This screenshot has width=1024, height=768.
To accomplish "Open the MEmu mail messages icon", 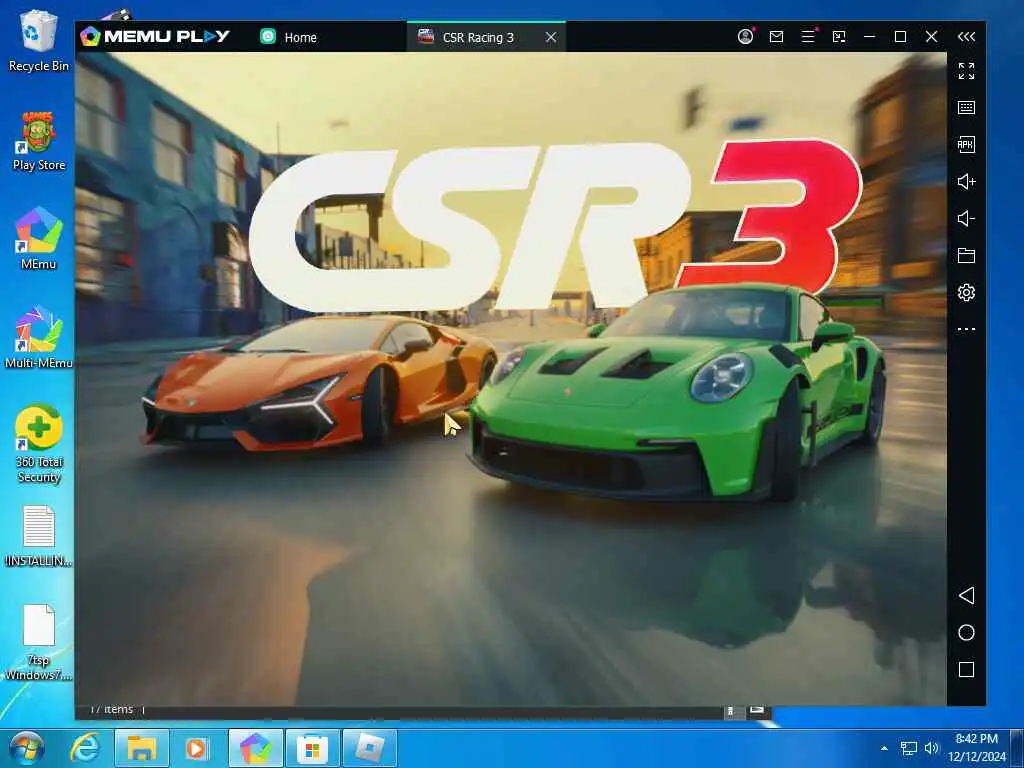I will 776,37.
